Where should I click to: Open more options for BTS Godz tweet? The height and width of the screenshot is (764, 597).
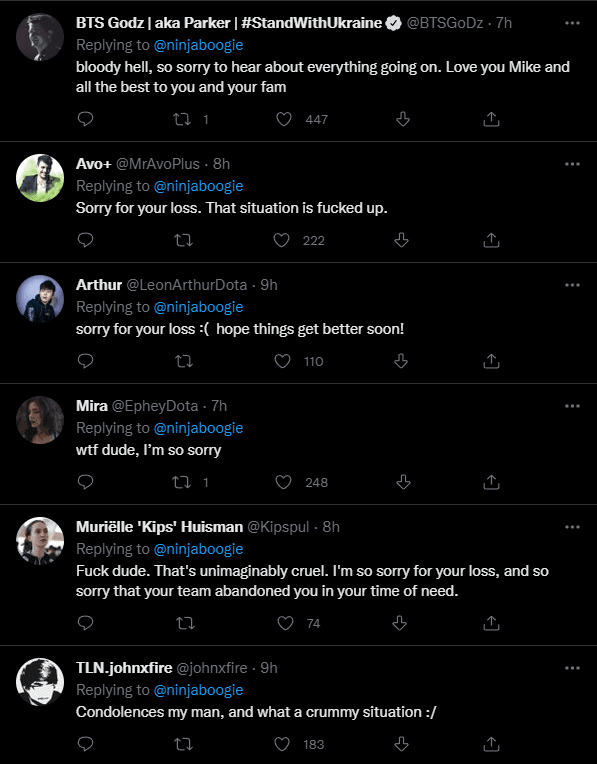coord(572,23)
